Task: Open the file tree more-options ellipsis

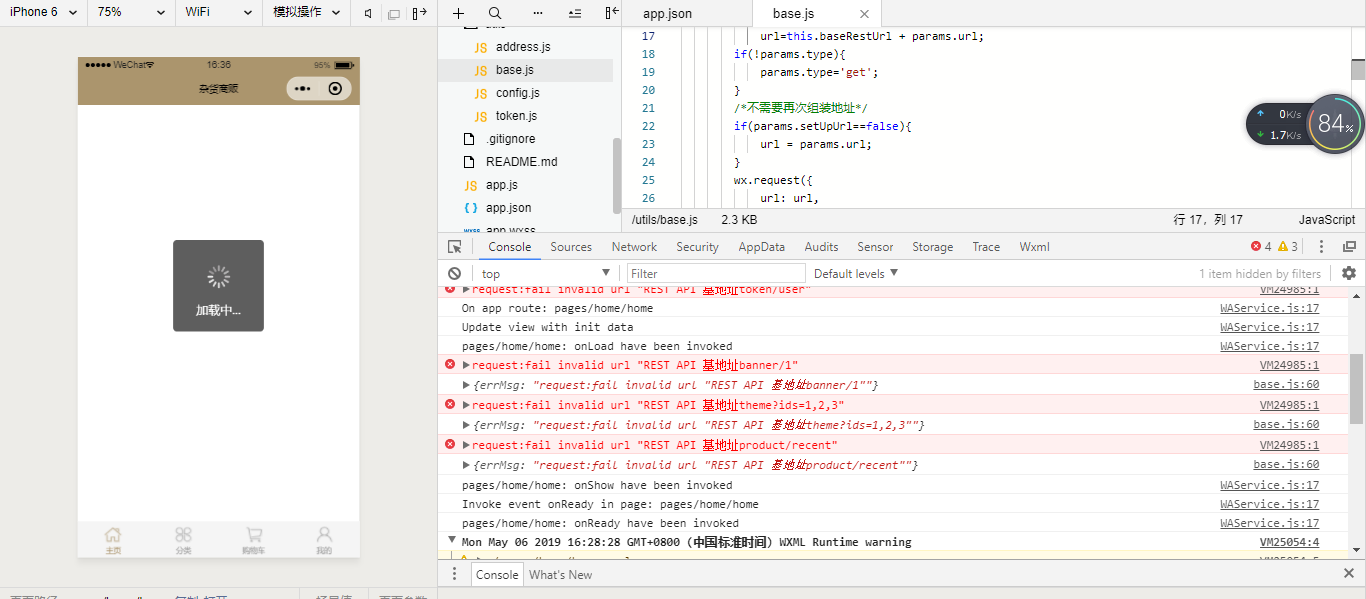Action: click(x=538, y=14)
